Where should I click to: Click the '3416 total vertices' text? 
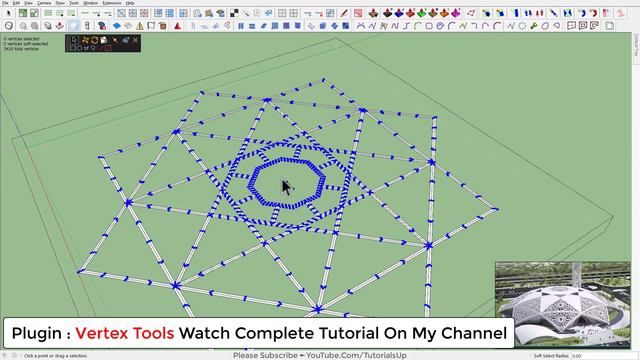[21, 49]
